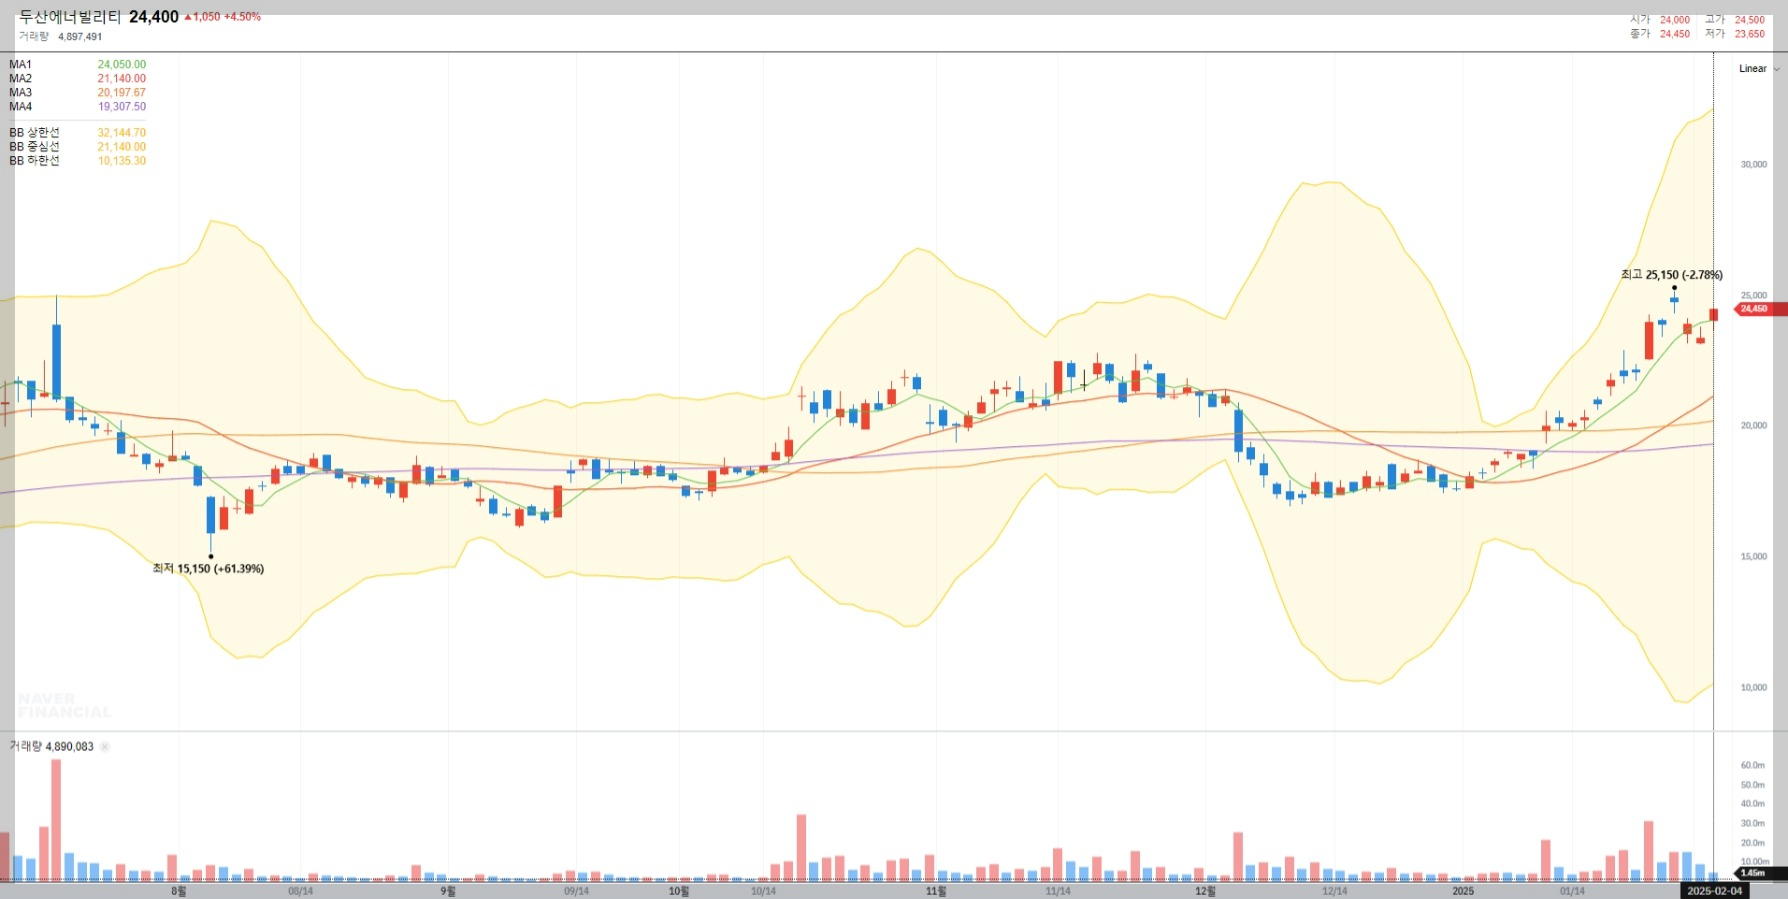Screen dimensions: 1788x899
Task: Click the 2025-02-04 date marker on time axis
Action: pos(1714,891)
